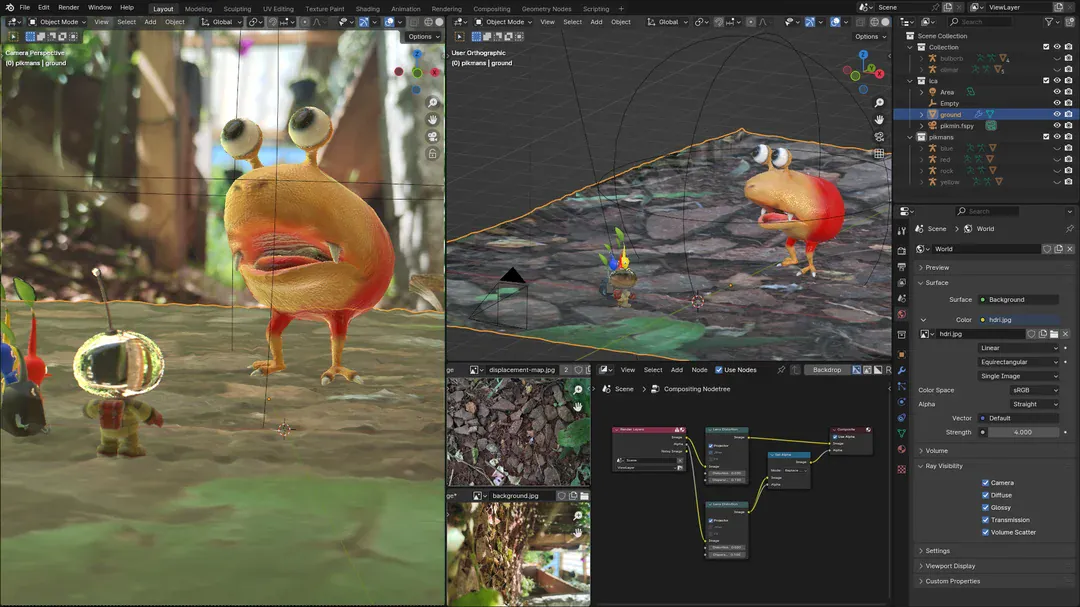Click Strength value slider 4.000

[1022, 433]
